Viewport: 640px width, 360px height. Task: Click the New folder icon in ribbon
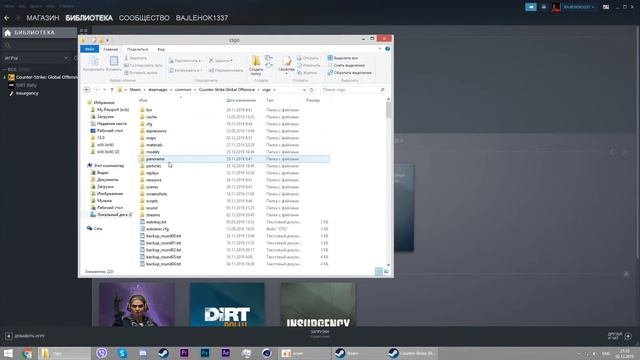(x=256, y=61)
